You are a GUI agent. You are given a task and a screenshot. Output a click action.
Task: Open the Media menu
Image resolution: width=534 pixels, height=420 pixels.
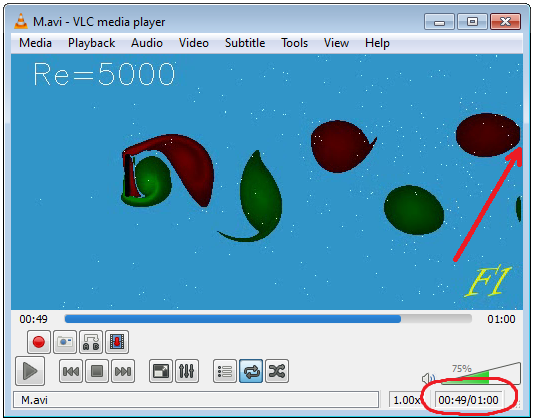point(35,43)
